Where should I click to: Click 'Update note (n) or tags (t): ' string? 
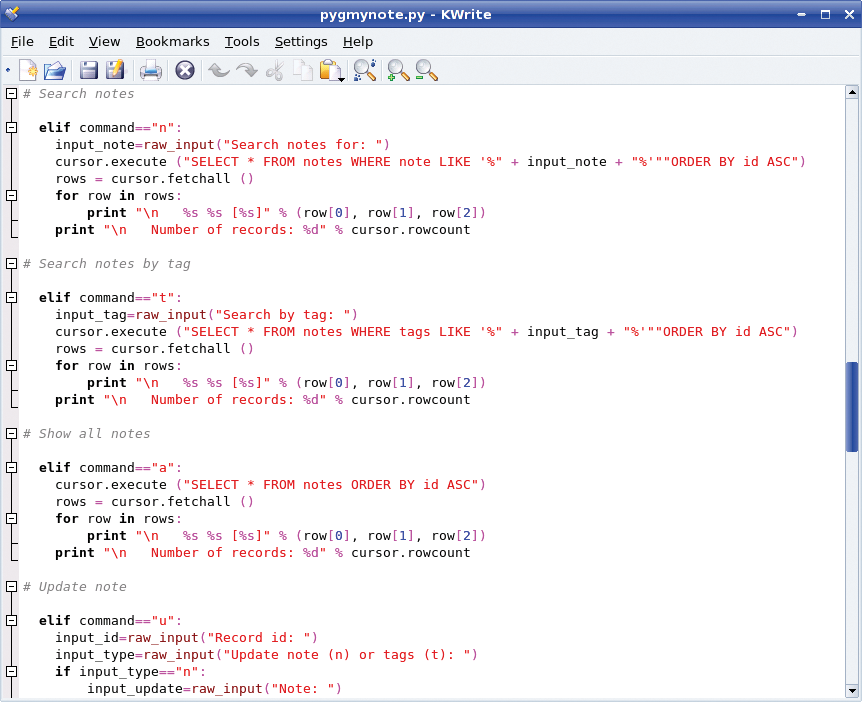(x=346, y=655)
